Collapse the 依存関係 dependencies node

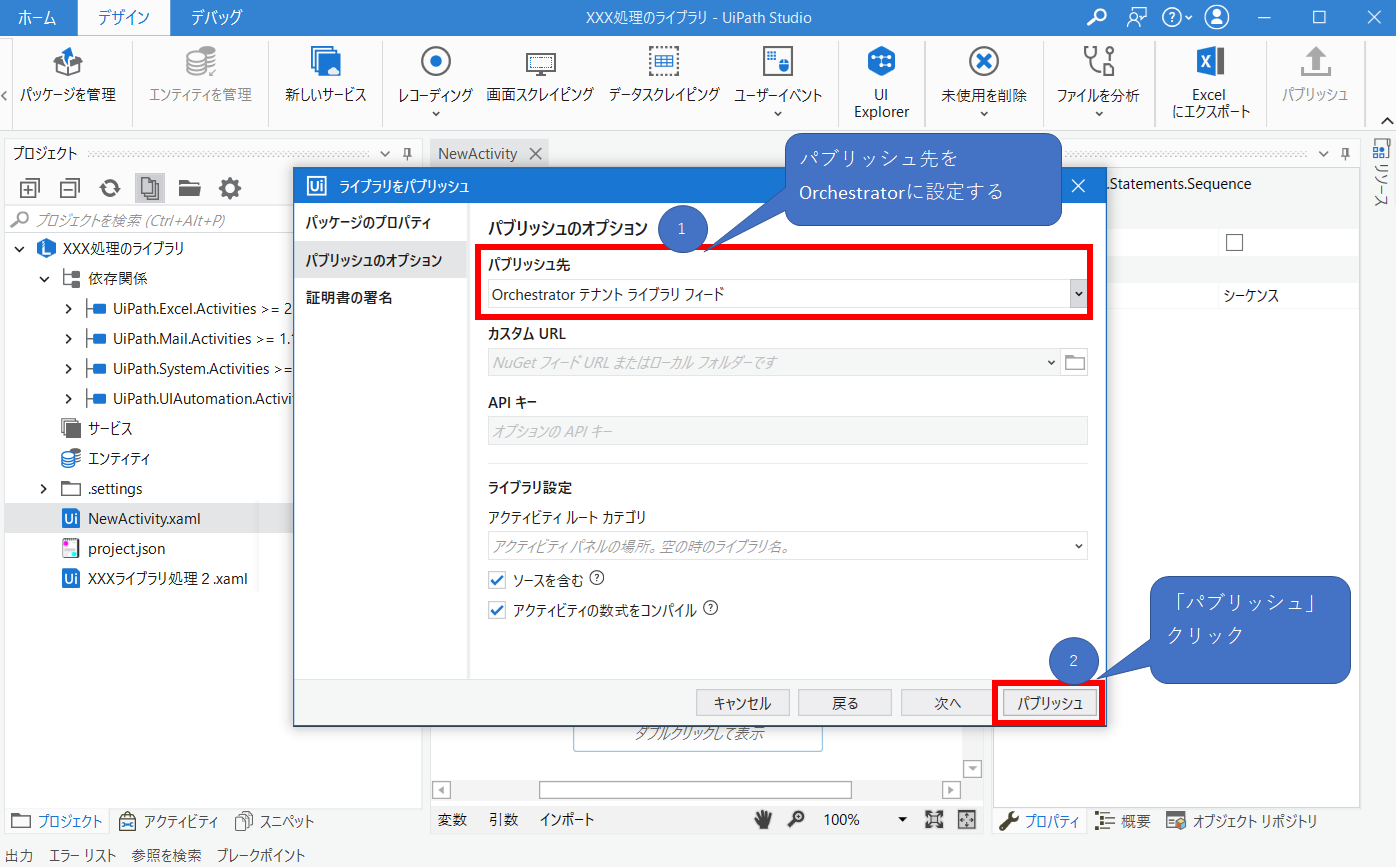click(44, 278)
